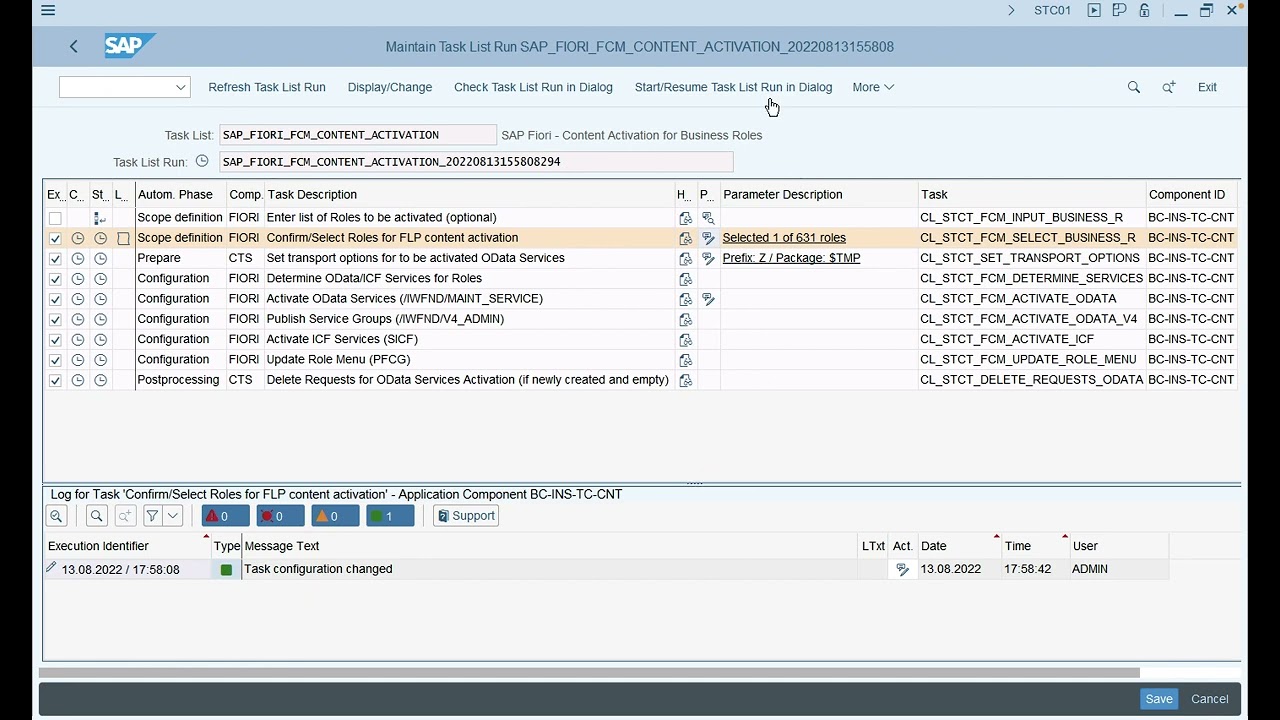Click the Find Next icon in toolbar
The width and height of the screenshot is (1280, 720).
[1169, 87]
